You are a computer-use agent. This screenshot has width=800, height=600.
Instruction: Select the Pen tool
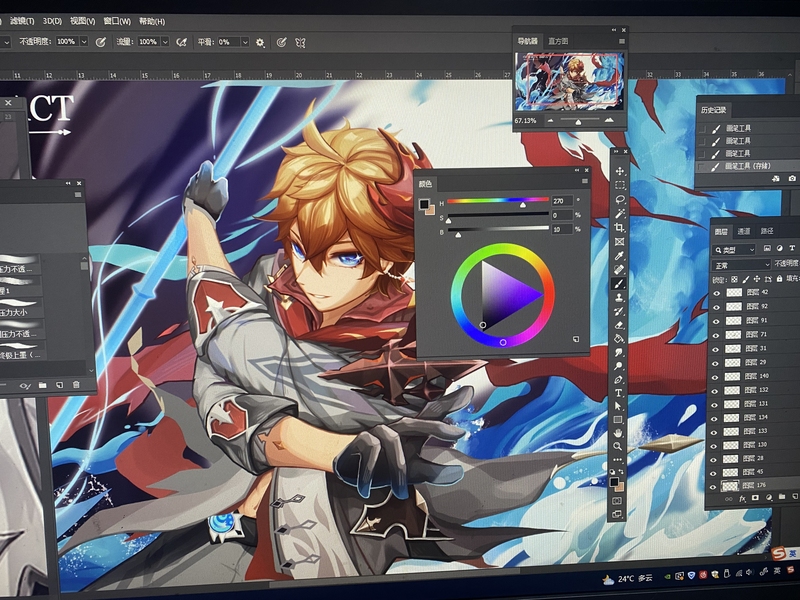point(618,380)
